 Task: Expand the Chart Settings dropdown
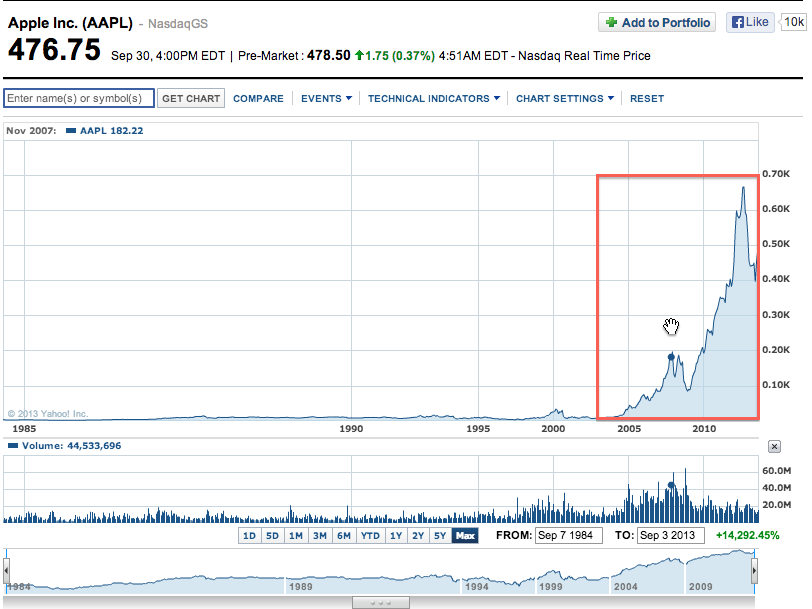point(565,98)
